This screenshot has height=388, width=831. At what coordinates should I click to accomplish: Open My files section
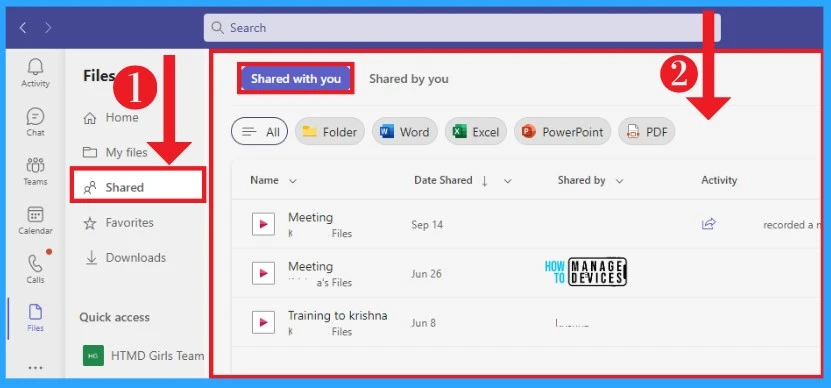pos(116,153)
